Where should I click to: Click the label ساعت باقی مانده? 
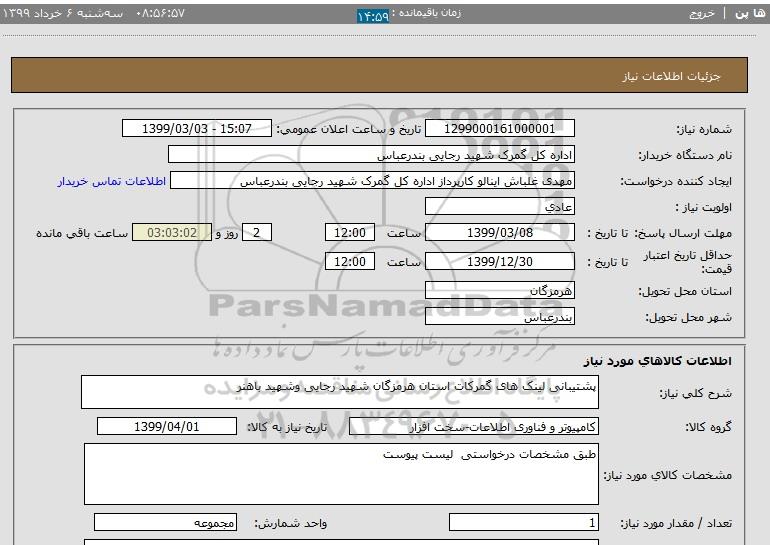(82, 233)
